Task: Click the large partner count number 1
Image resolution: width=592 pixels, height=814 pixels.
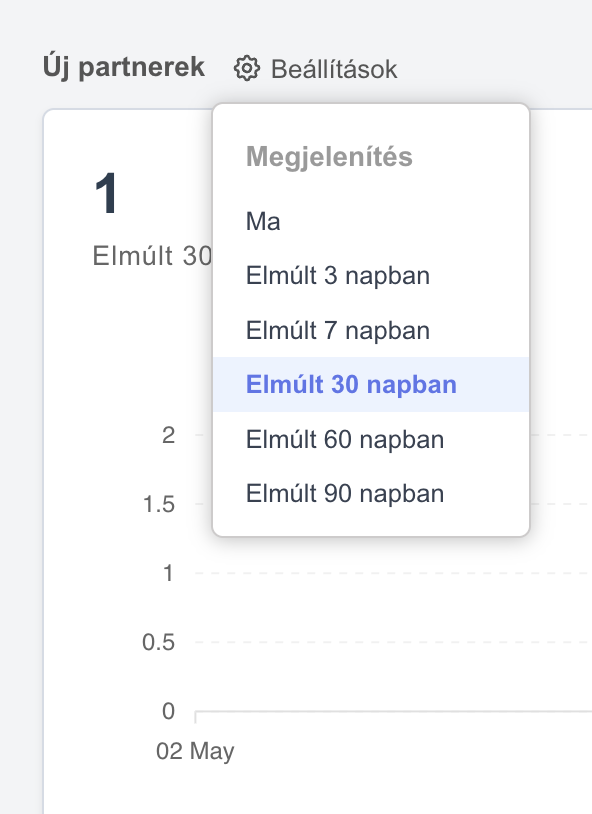Action: point(106,194)
